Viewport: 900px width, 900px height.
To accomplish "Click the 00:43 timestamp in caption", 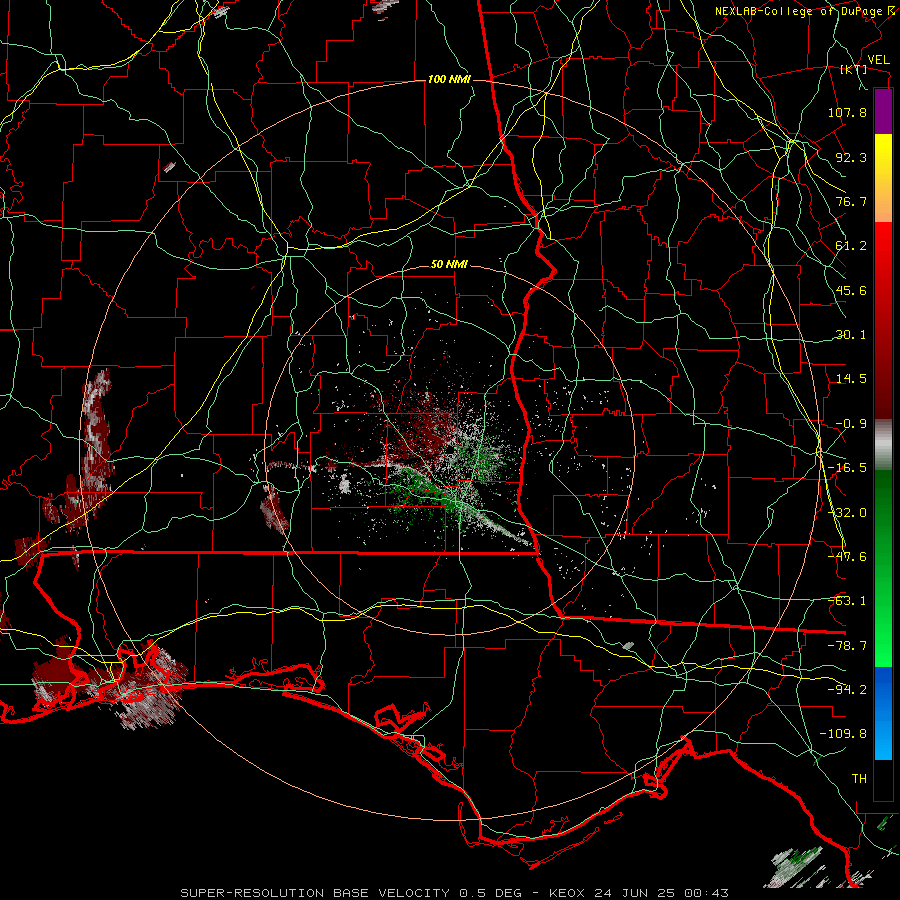I will click(x=707, y=893).
